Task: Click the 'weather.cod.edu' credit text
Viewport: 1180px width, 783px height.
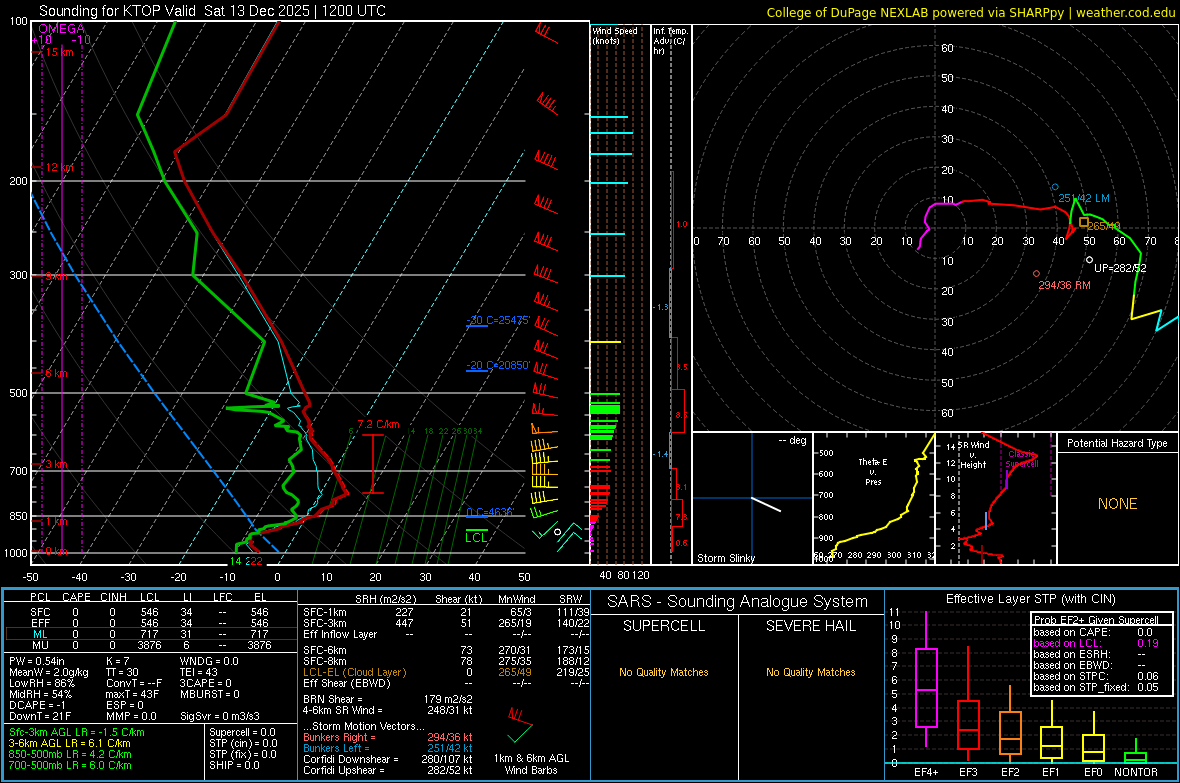Action: (x=1125, y=12)
